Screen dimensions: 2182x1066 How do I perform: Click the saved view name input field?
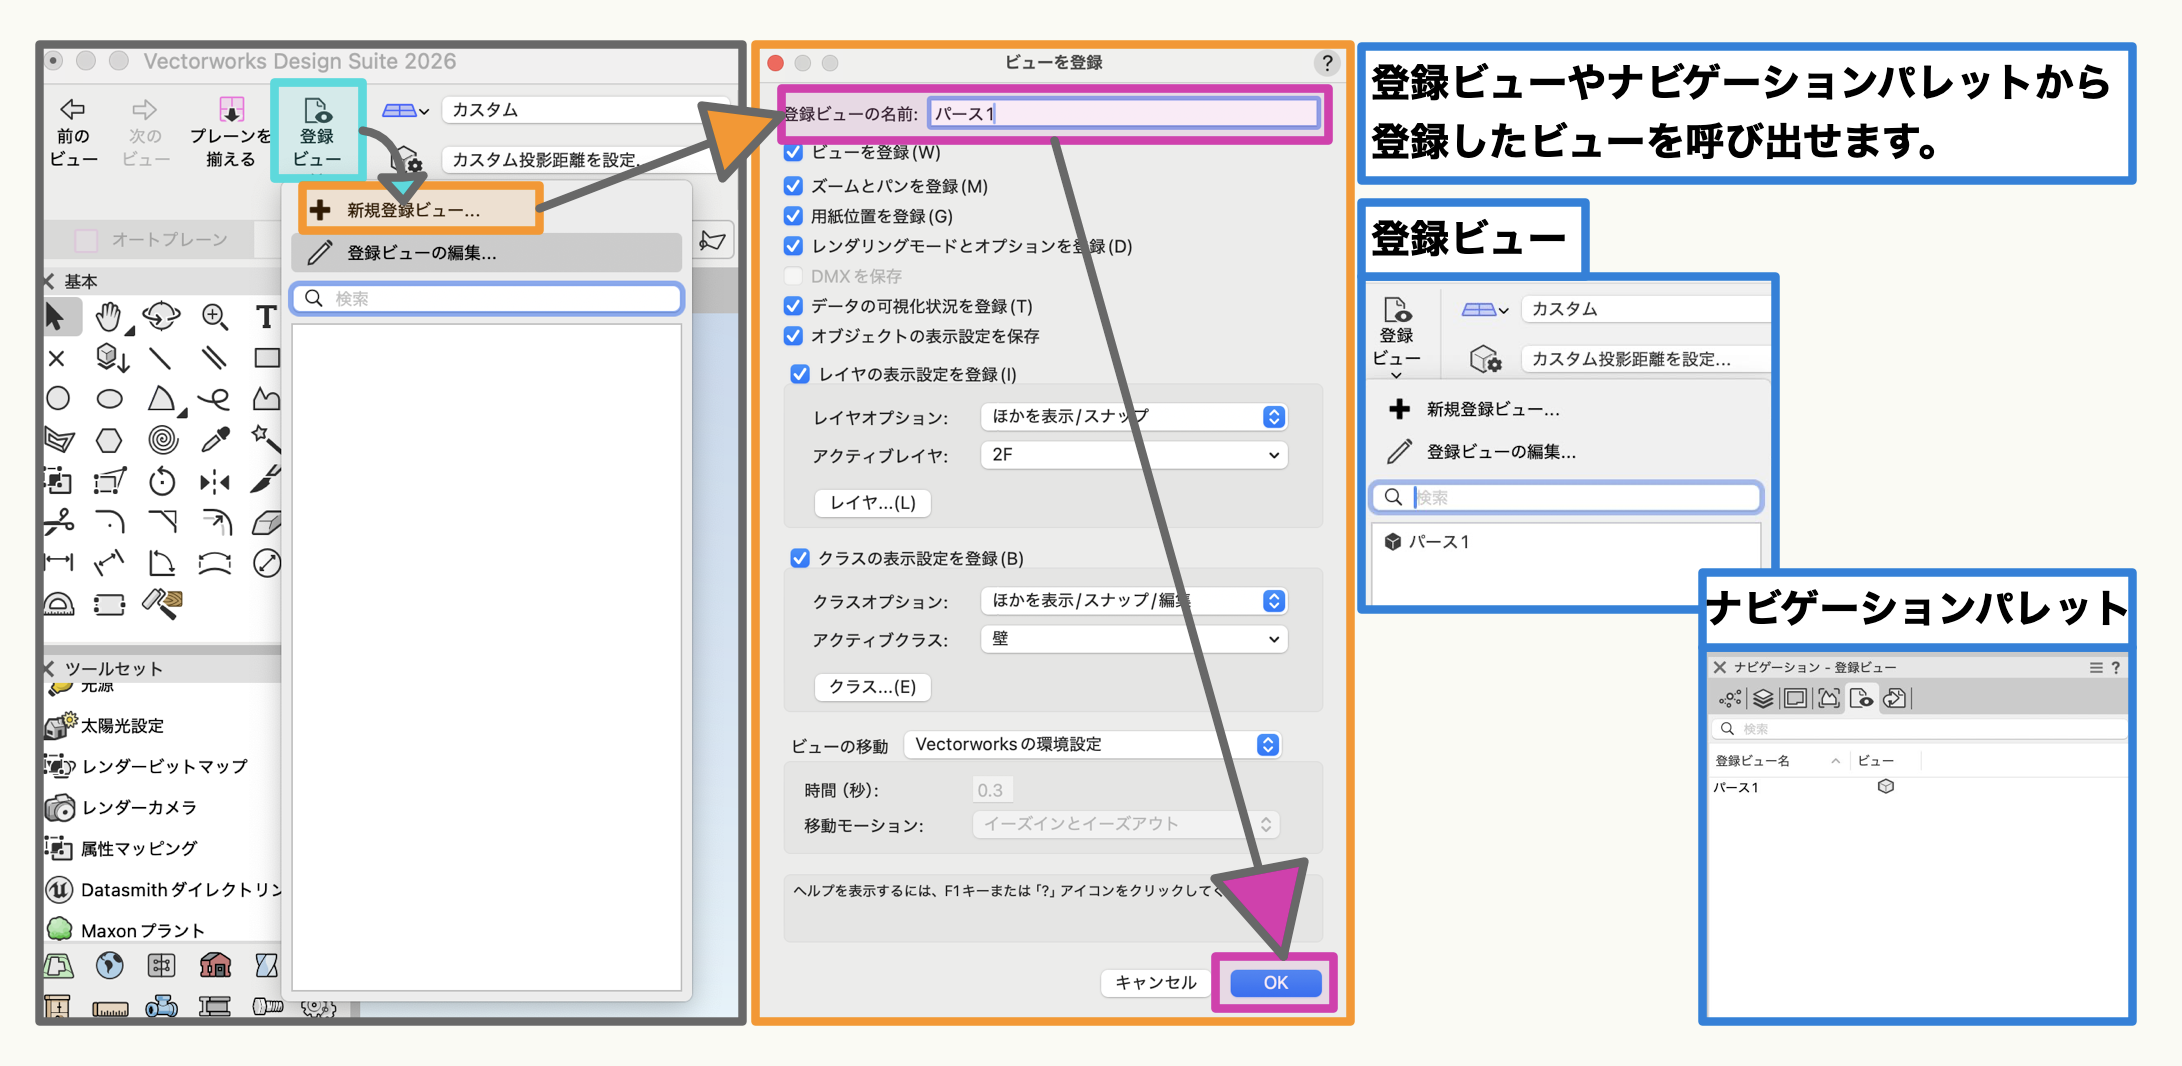coord(1123,114)
